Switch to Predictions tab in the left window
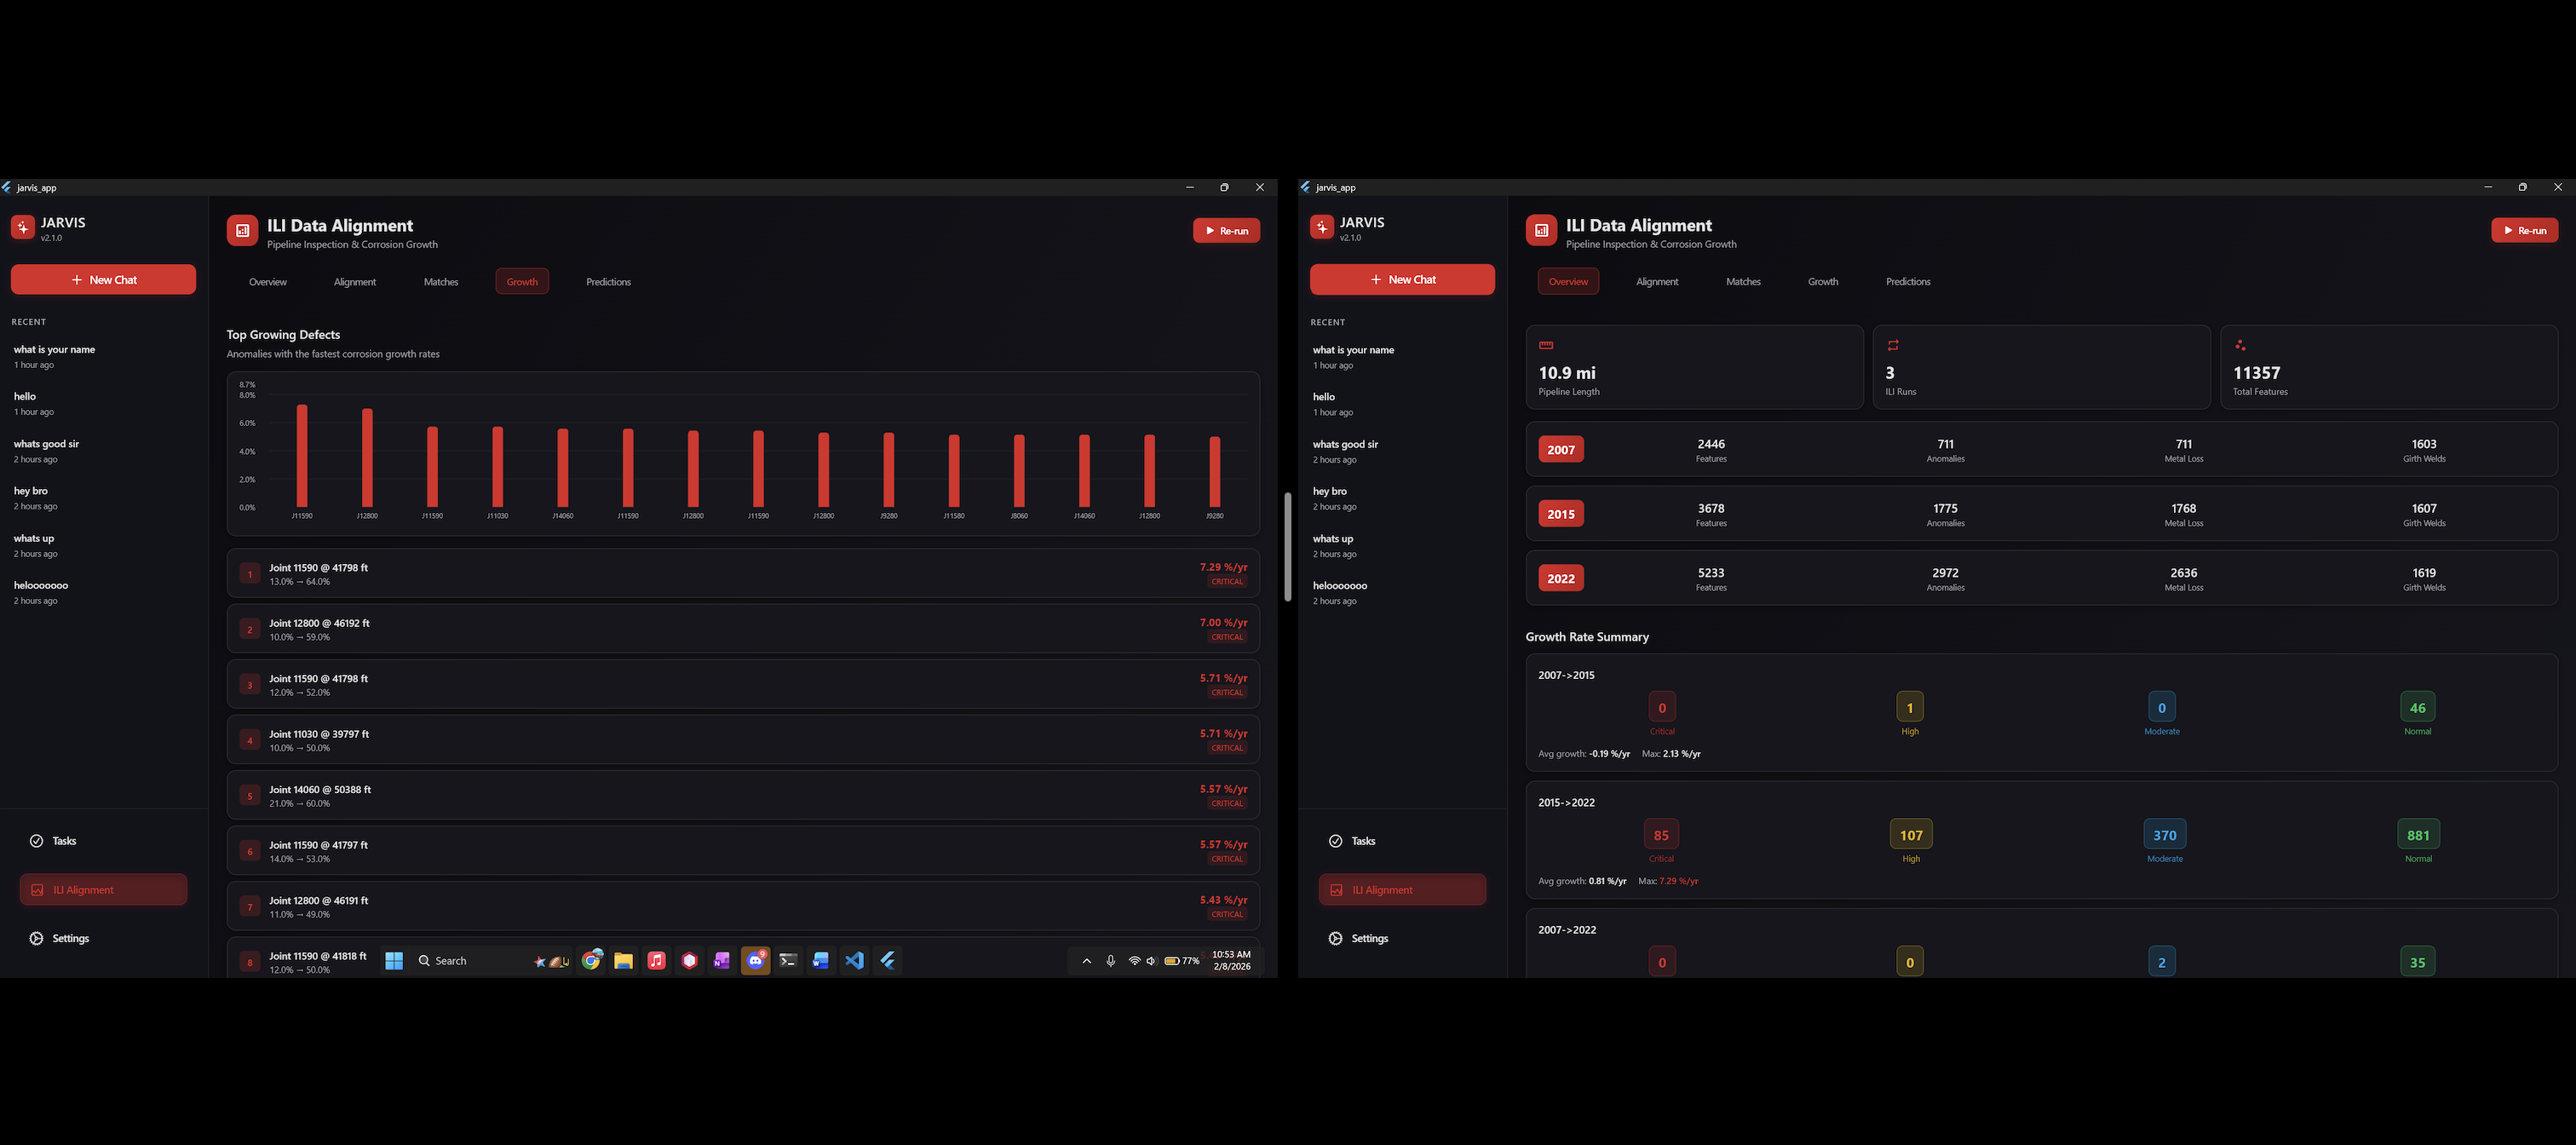 click(x=608, y=282)
